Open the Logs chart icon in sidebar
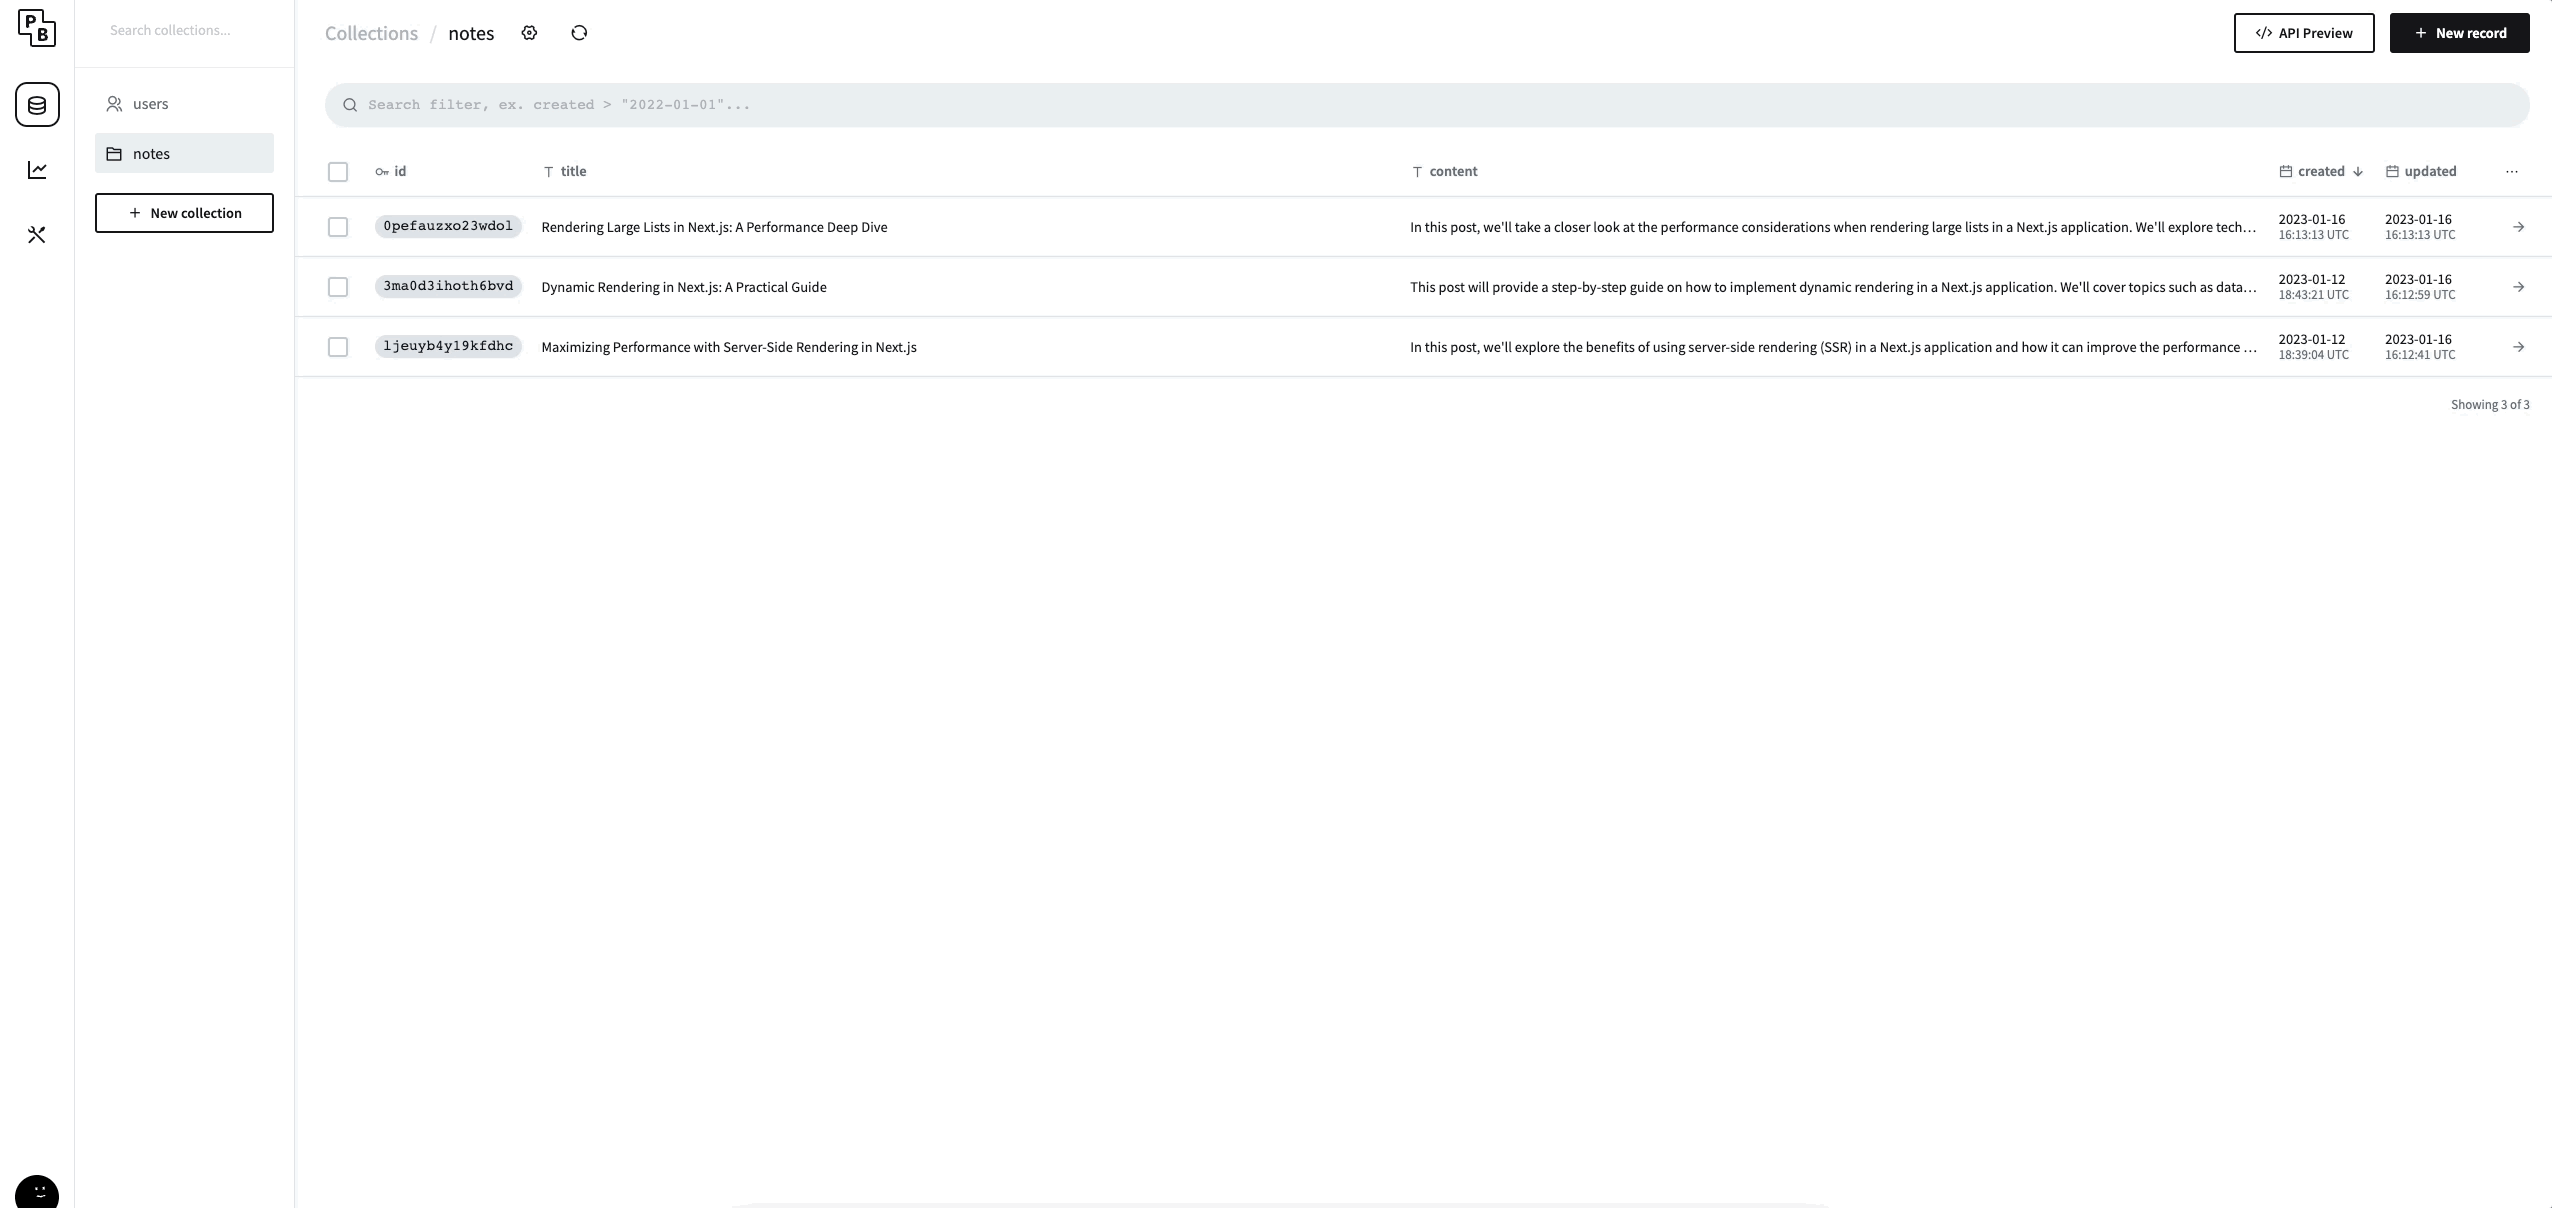This screenshot has width=2552, height=1208. point(37,170)
